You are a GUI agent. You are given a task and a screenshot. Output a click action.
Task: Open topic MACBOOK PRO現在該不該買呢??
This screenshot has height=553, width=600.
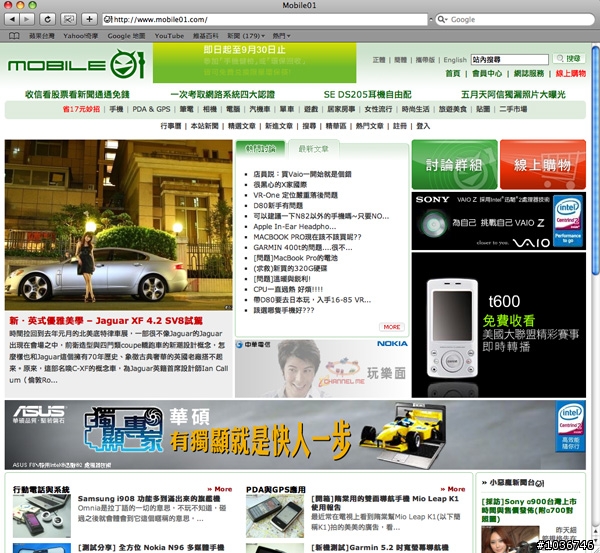307,237
